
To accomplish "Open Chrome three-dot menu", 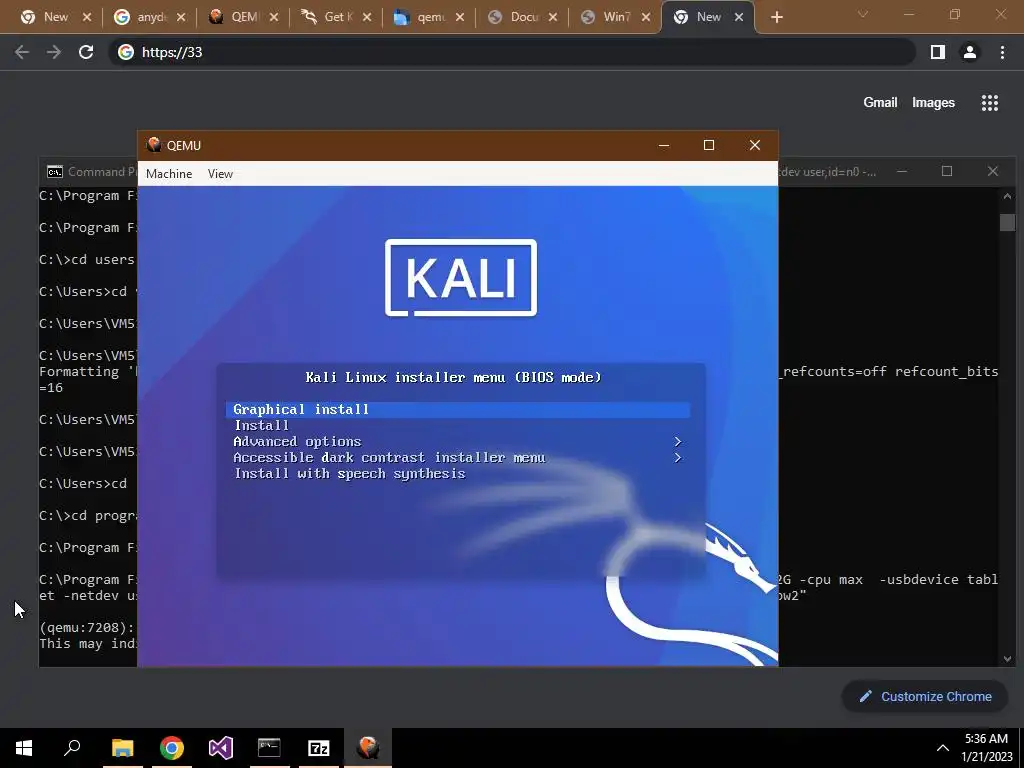I will 1002,52.
